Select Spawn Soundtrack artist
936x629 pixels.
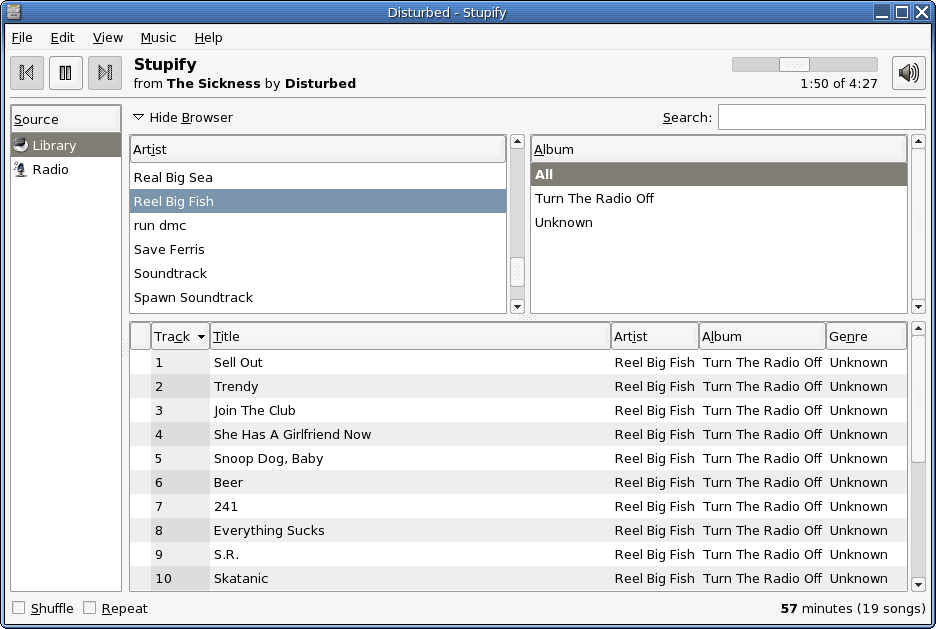pyautogui.click(x=318, y=297)
